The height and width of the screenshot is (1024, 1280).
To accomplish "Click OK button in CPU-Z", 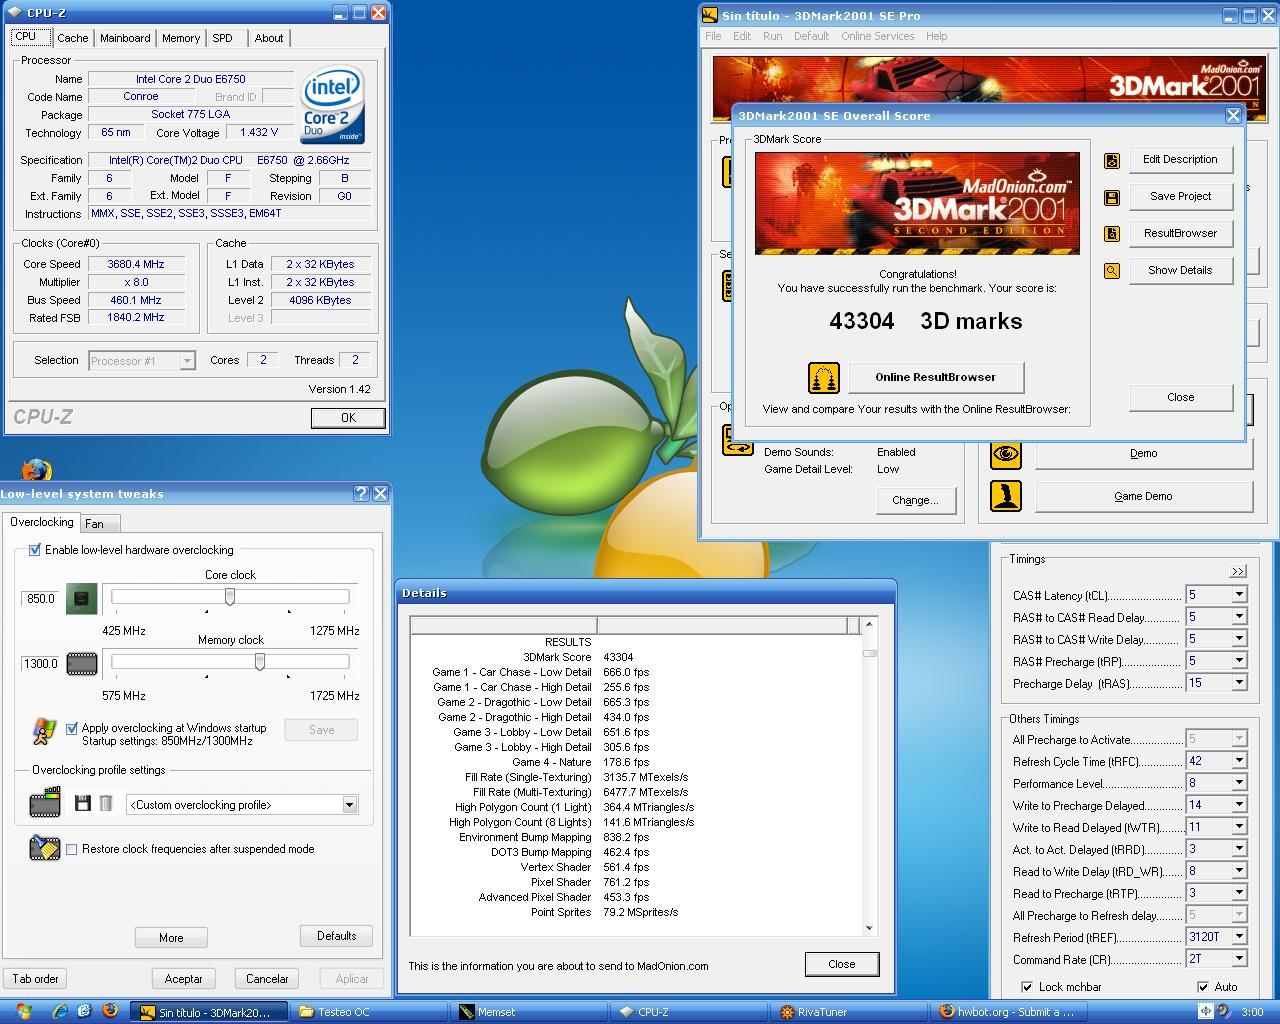I will [x=348, y=418].
